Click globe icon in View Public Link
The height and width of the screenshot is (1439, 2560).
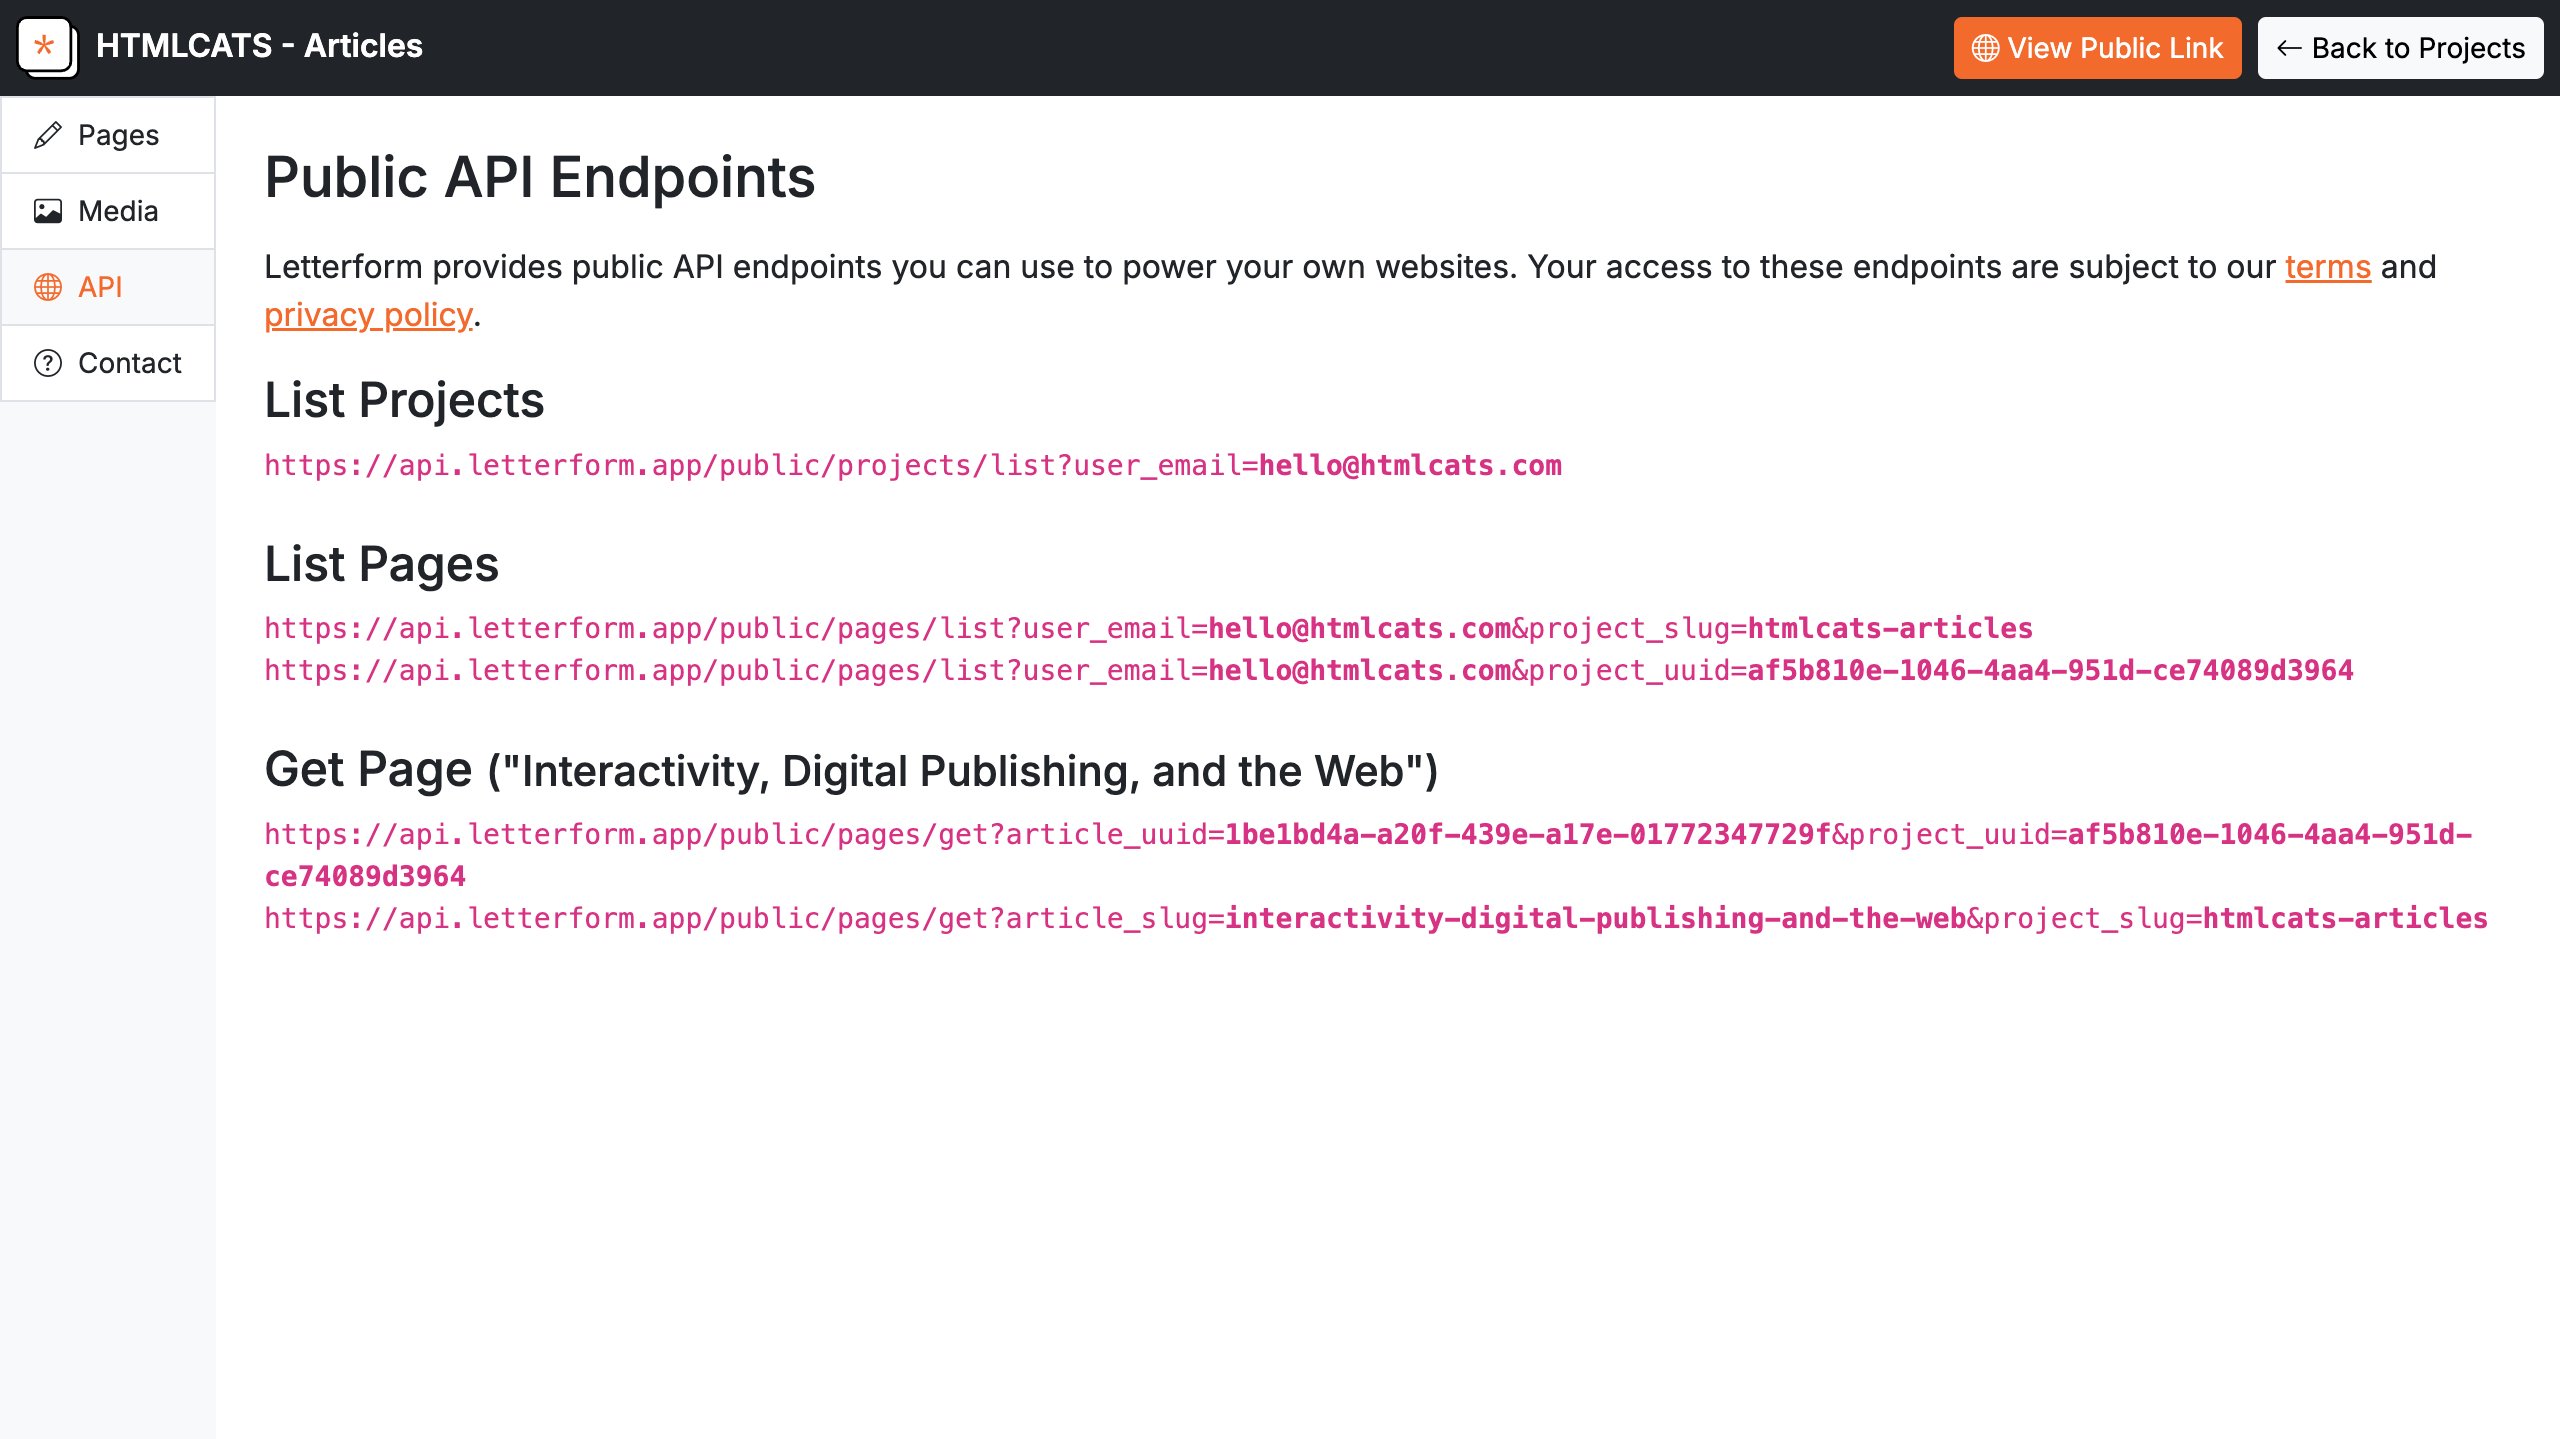pos(1985,48)
